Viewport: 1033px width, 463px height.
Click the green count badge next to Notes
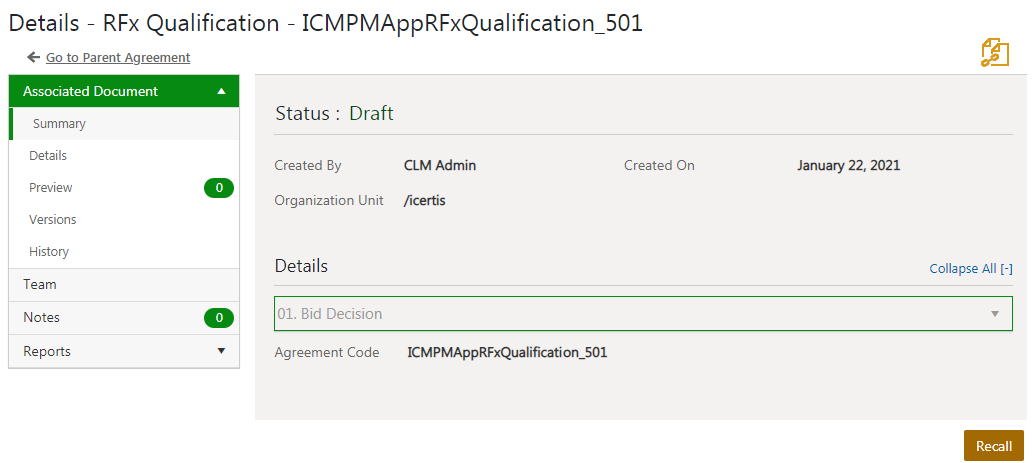pyautogui.click(x=218, y=318)
